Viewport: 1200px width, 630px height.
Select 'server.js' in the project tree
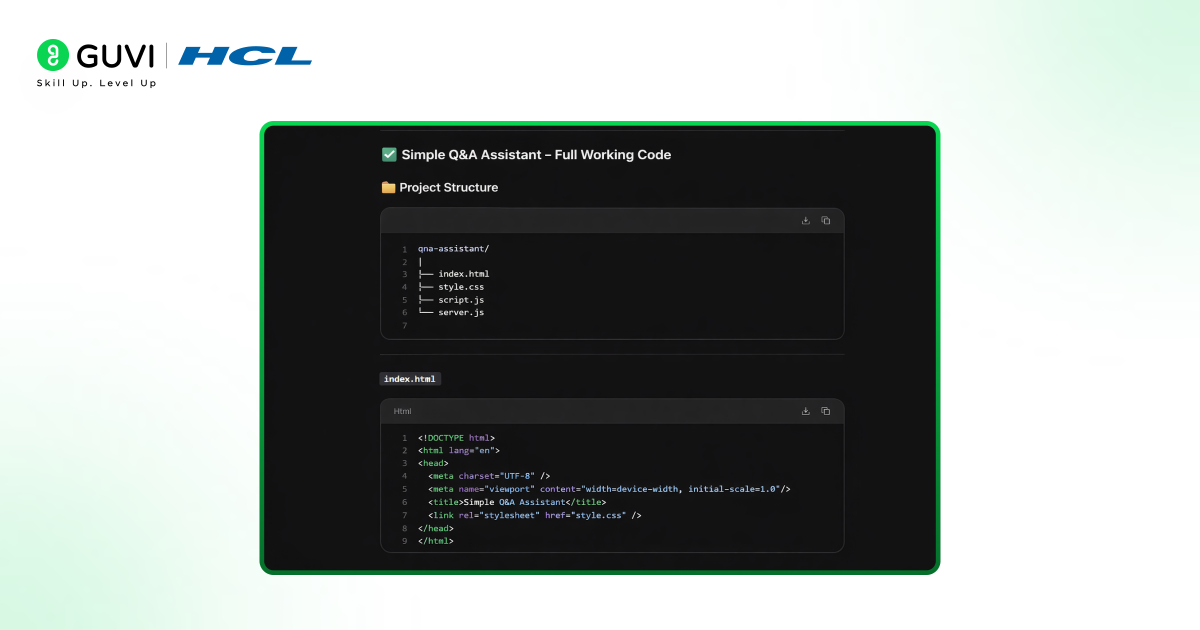coord(461,313)
